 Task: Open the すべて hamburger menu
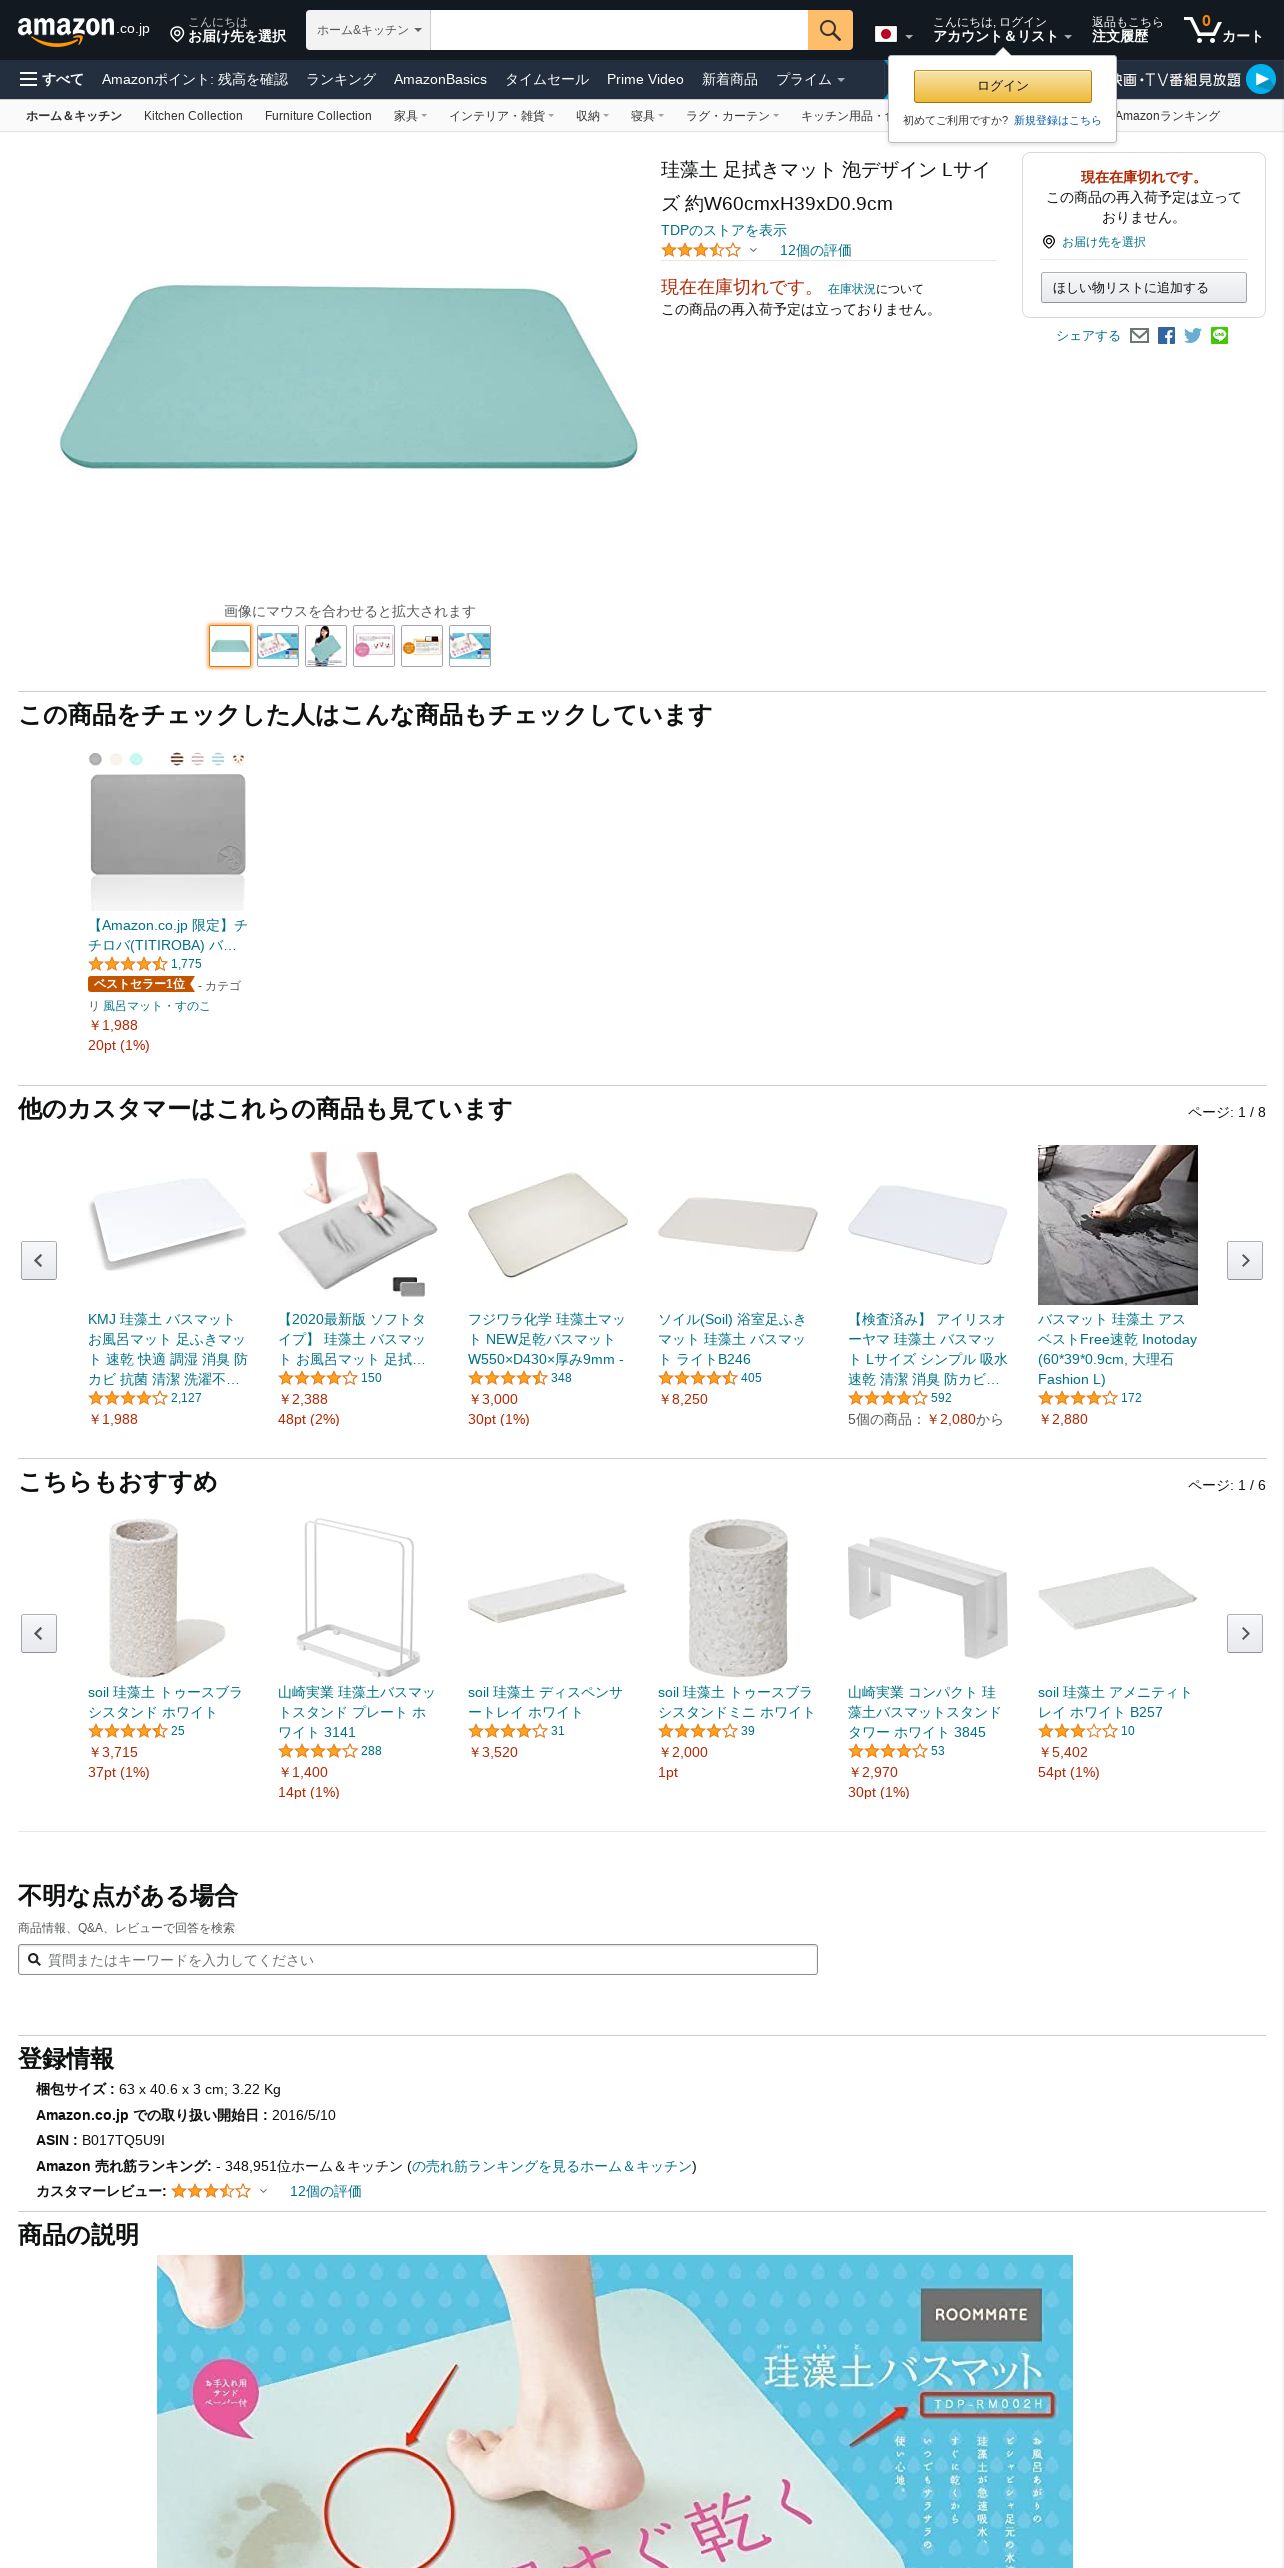(51, 79)
